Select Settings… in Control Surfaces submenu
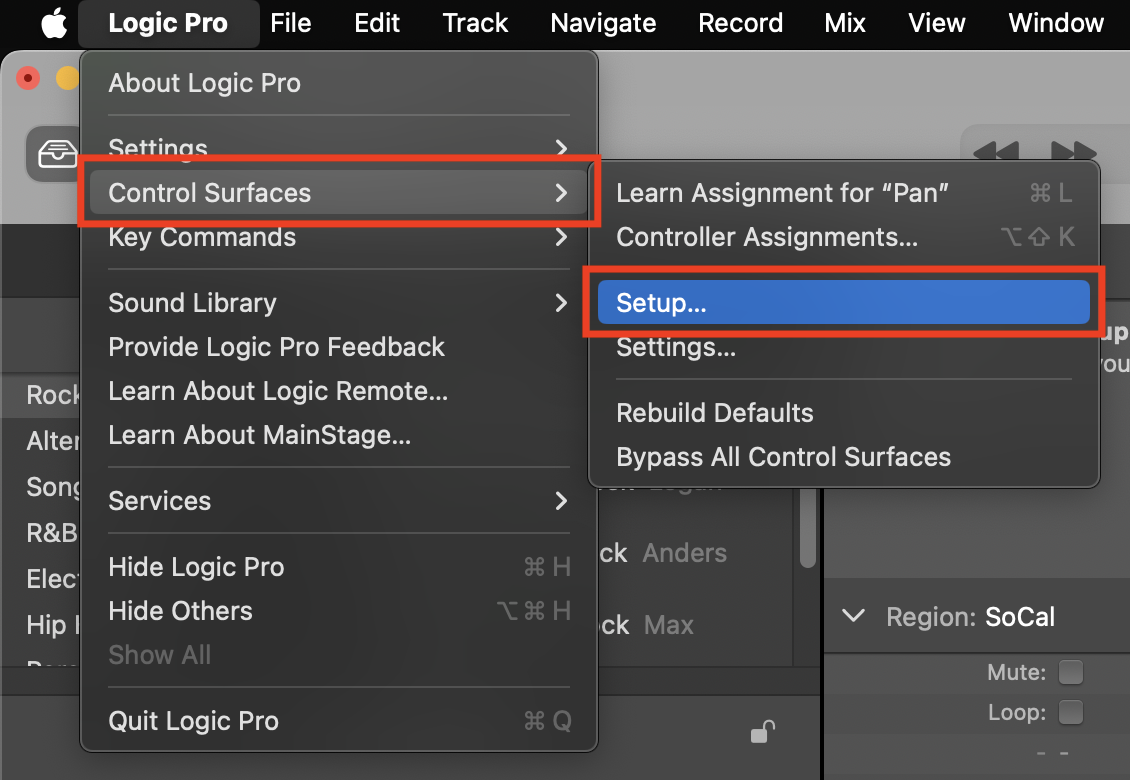 [844, 347]
